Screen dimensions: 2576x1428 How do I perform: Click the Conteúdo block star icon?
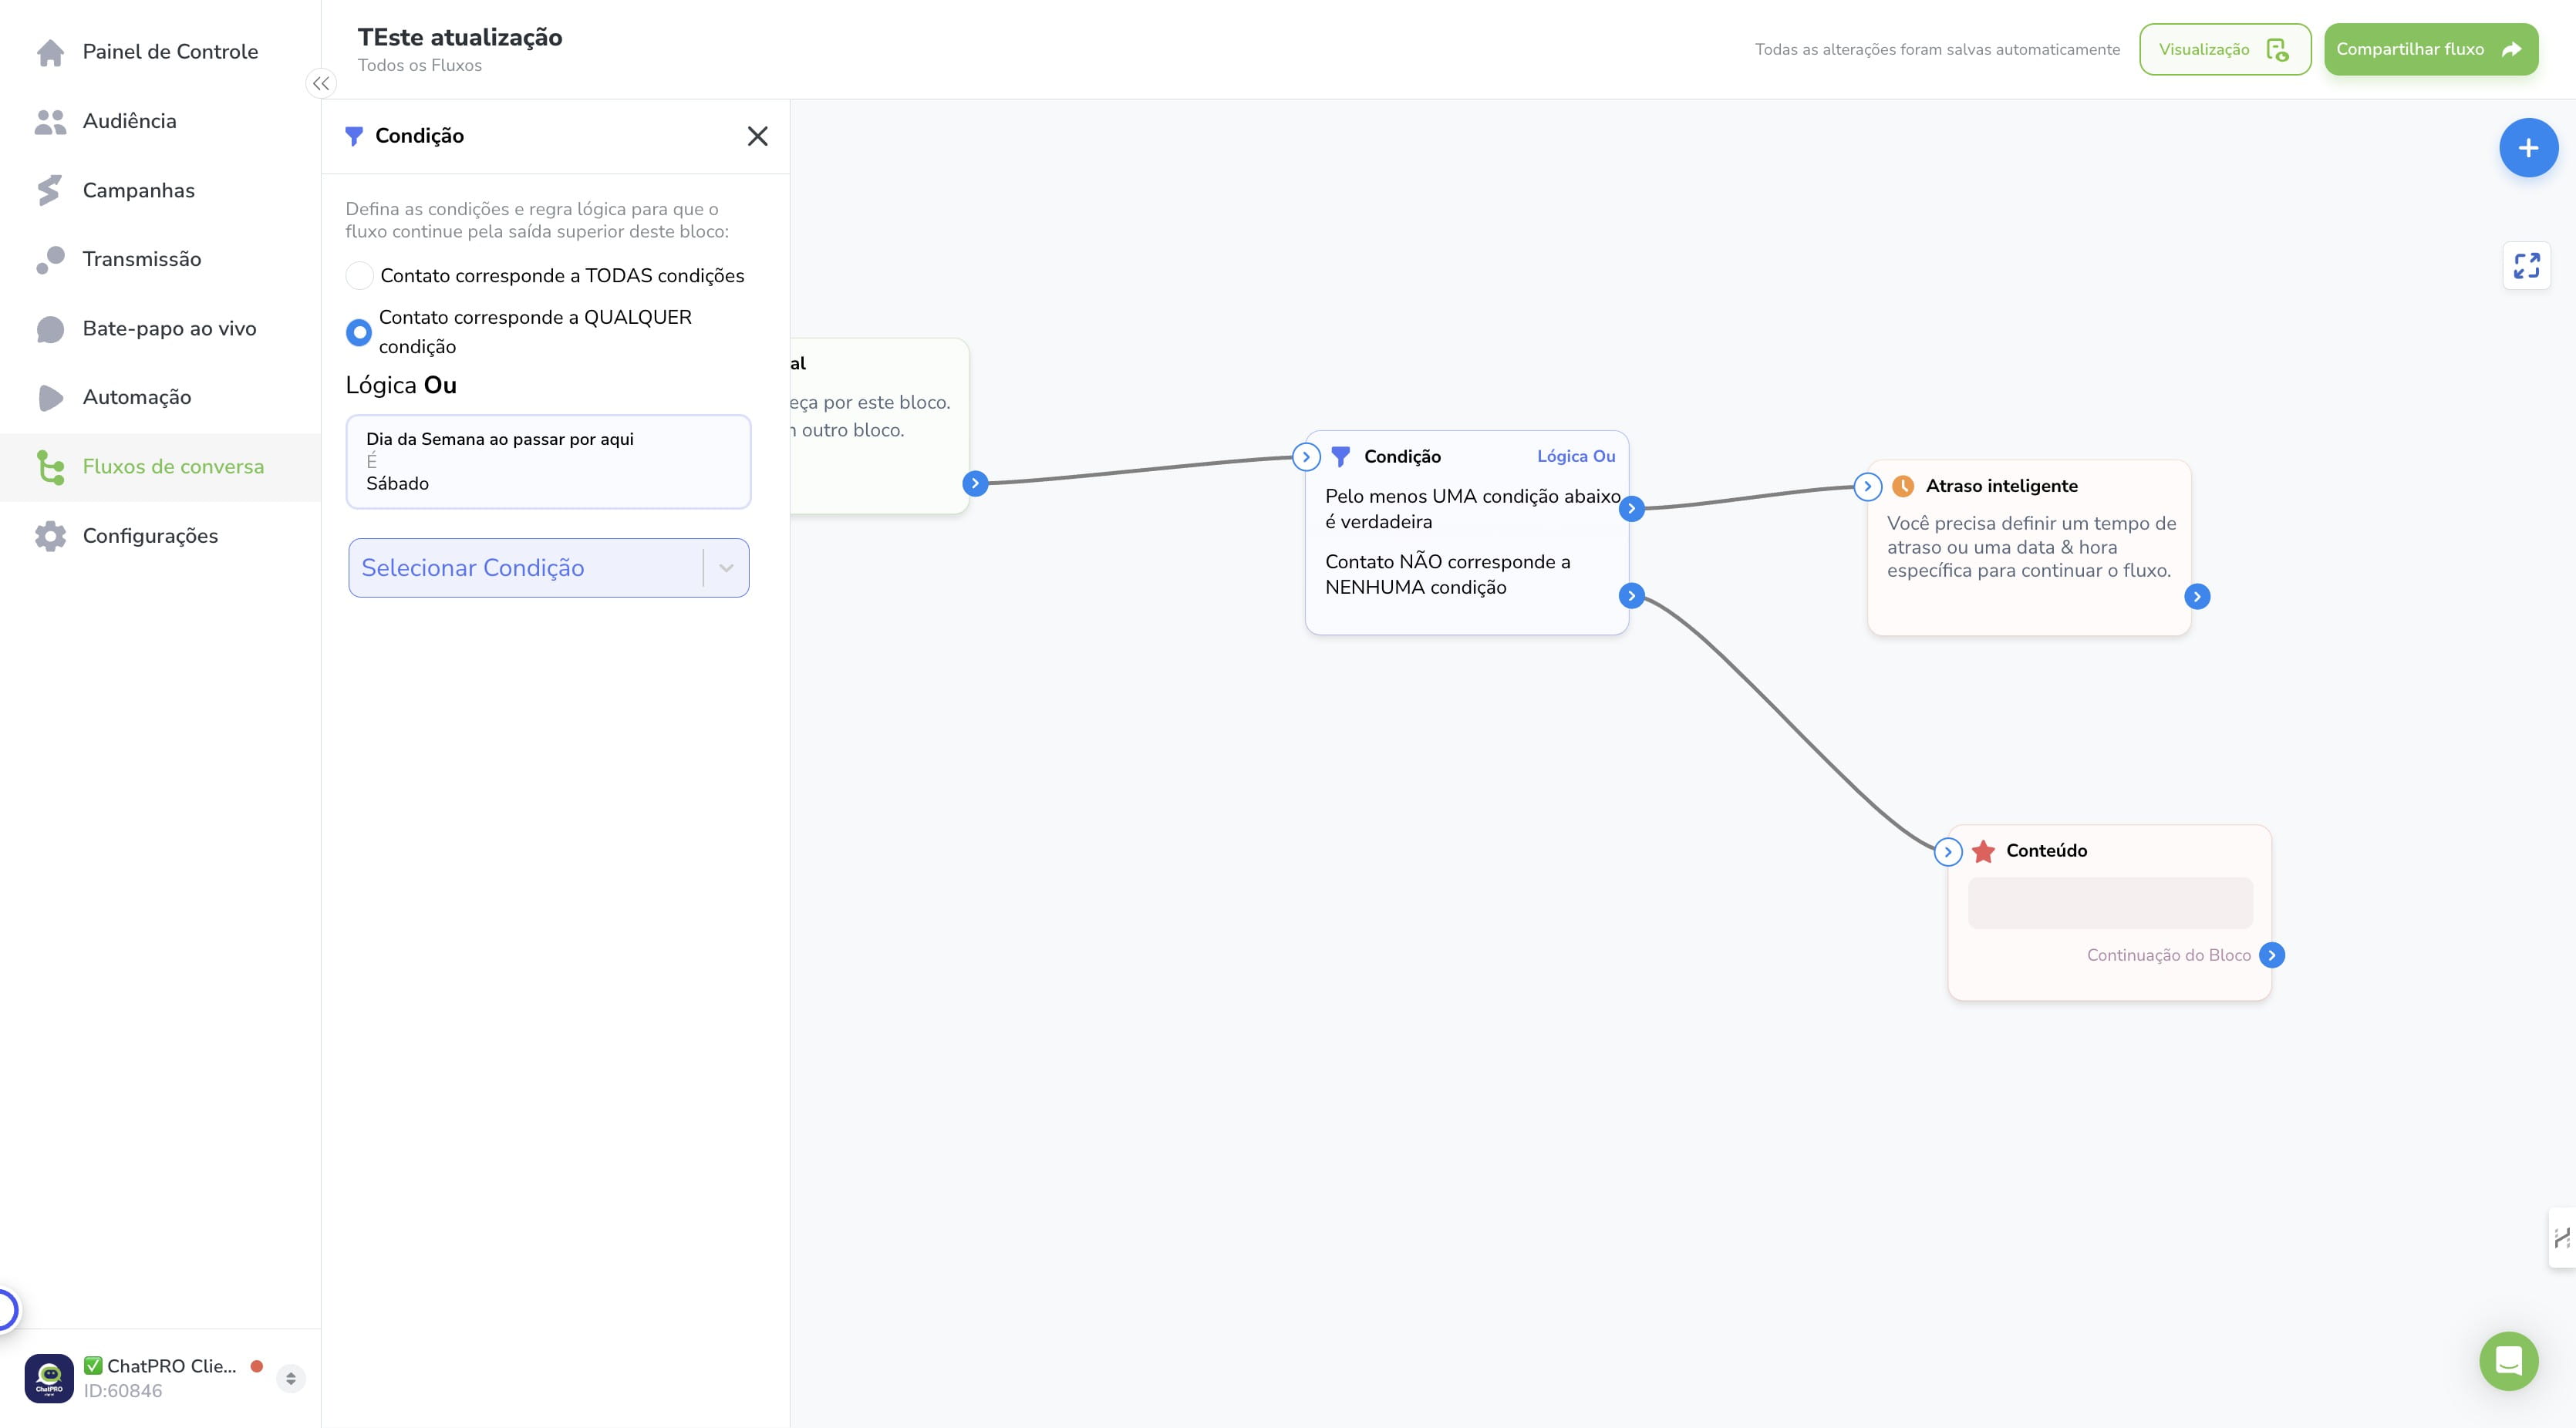tap(1983, 851)
